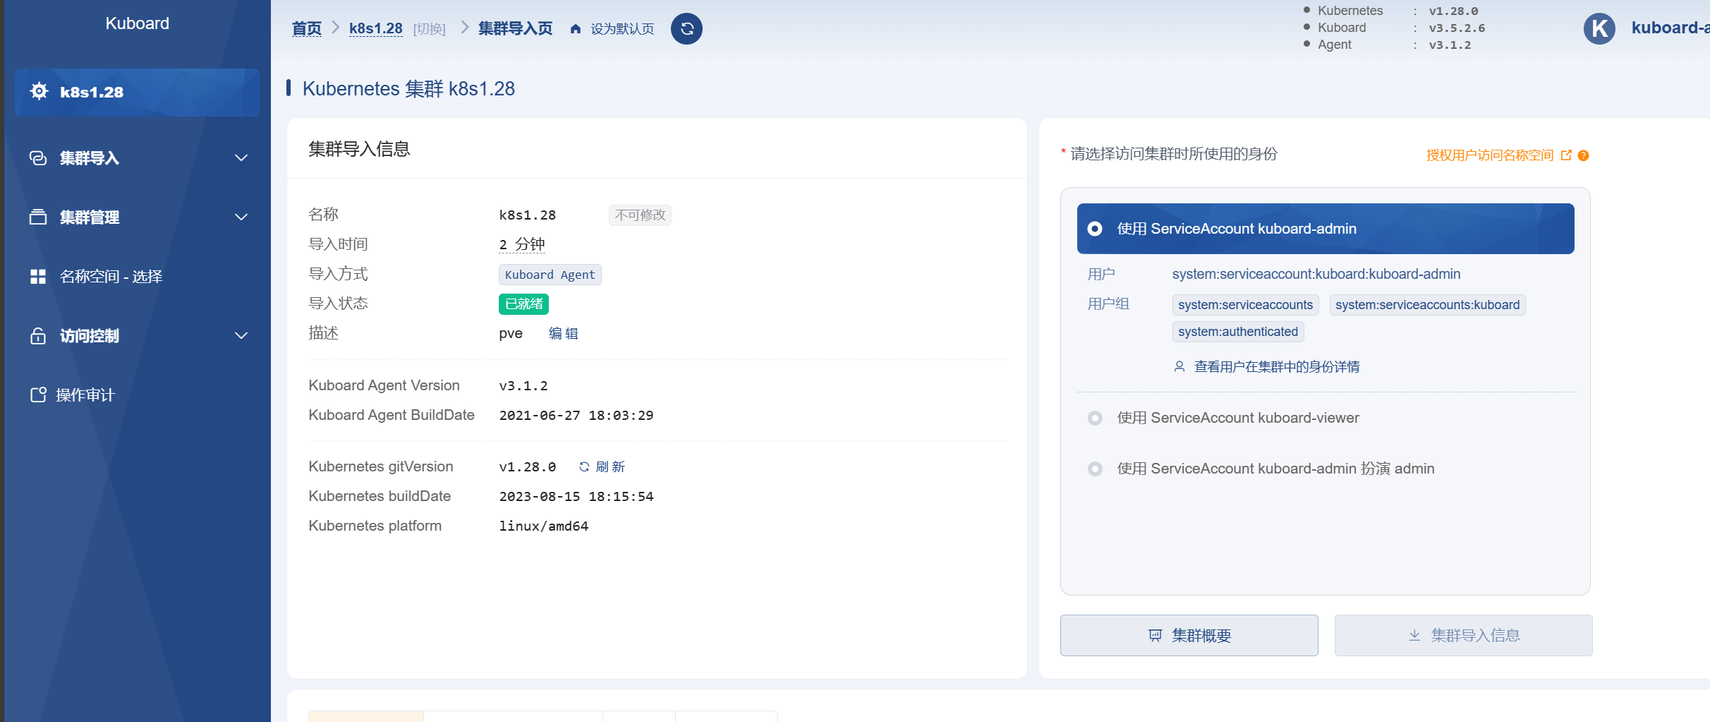
Task: Click the 集群导入信息 button
Action: click(x=1463, y=635)
